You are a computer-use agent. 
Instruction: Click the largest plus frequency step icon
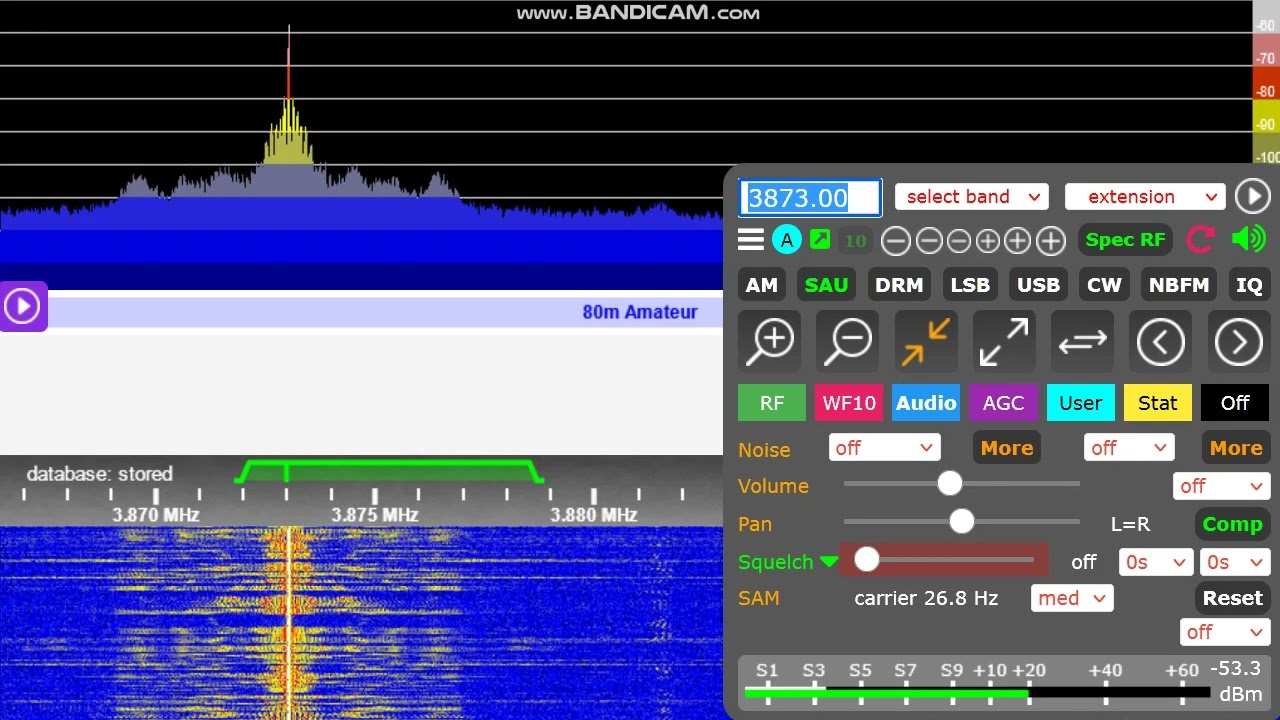pyautogui.click(x=1051, y=240)
